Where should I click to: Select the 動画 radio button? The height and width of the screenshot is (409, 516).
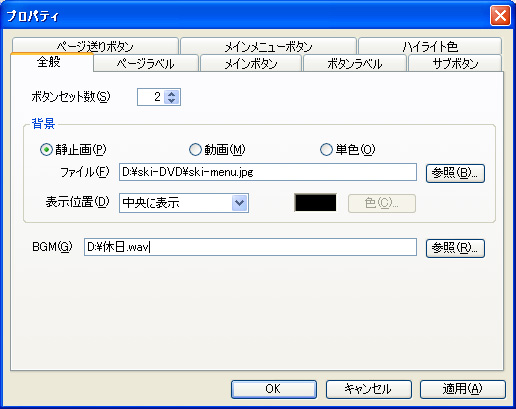pyautogui.click(x=195, y=150)
